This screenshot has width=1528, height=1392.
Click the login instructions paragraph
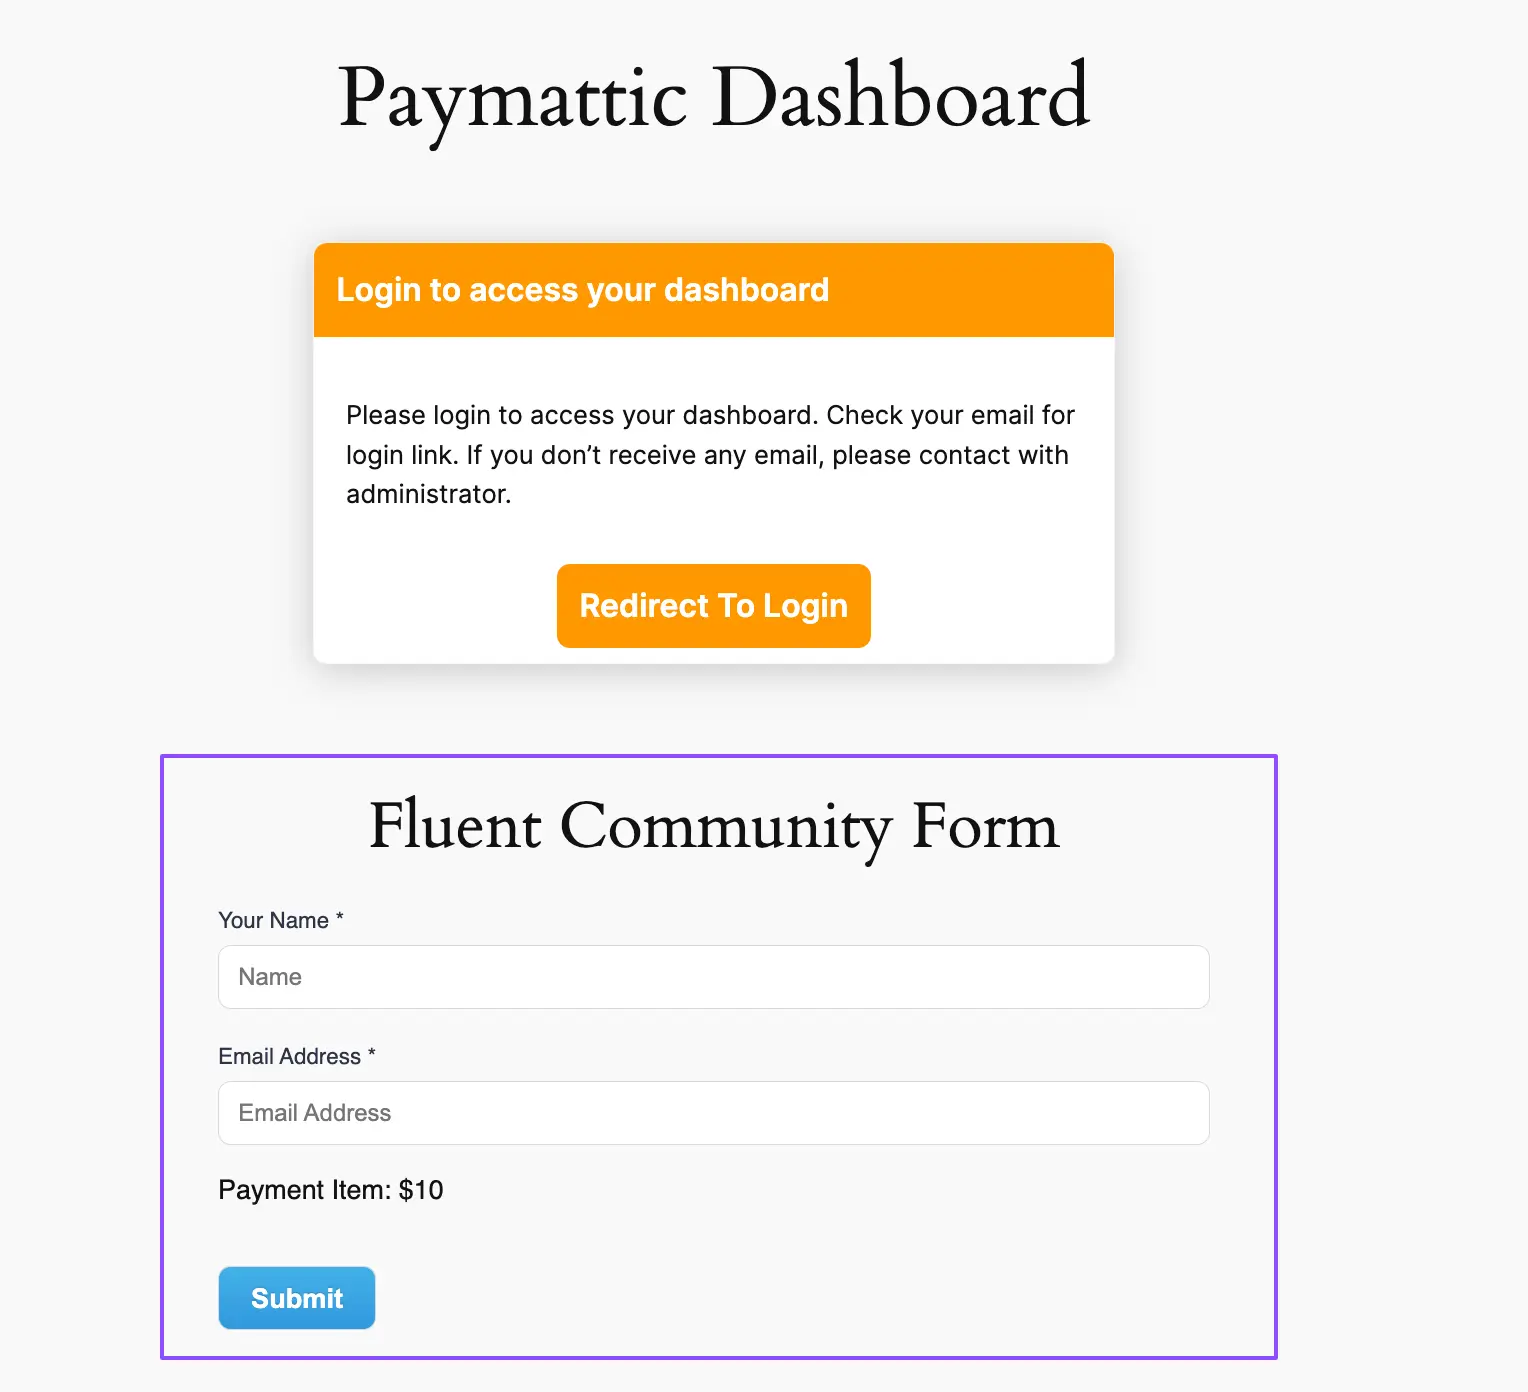[710, 455]
